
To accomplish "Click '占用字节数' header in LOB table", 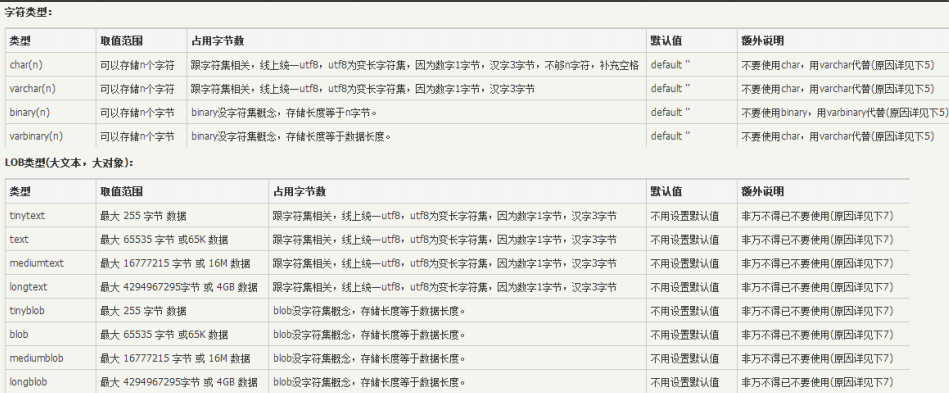I will point(300,191).
